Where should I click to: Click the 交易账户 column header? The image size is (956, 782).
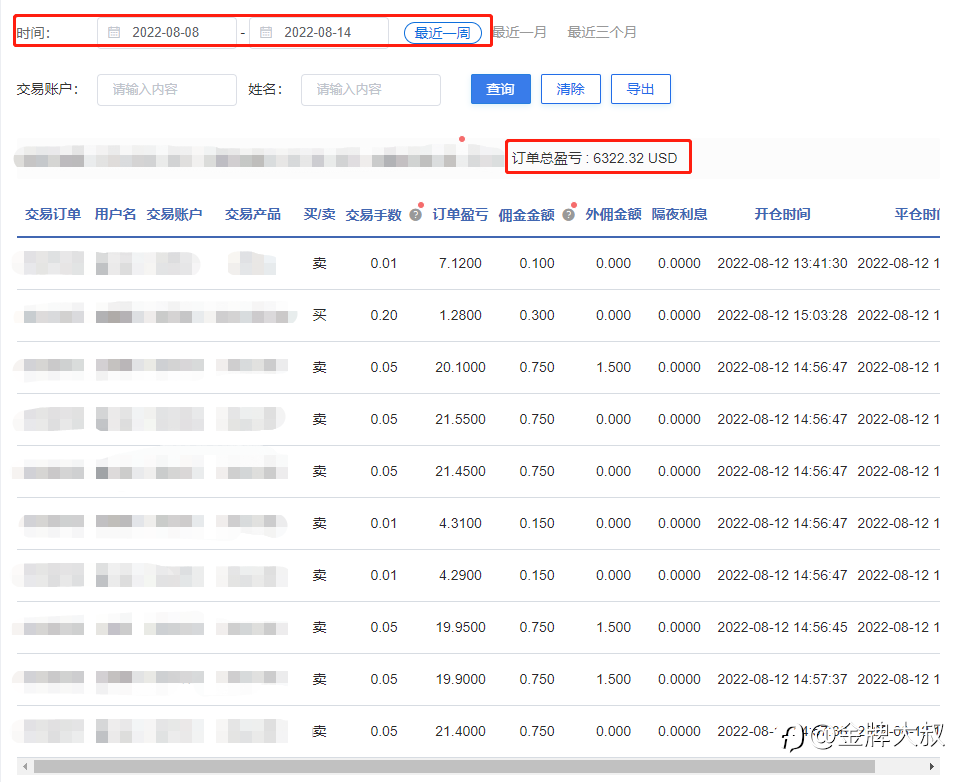174,214
